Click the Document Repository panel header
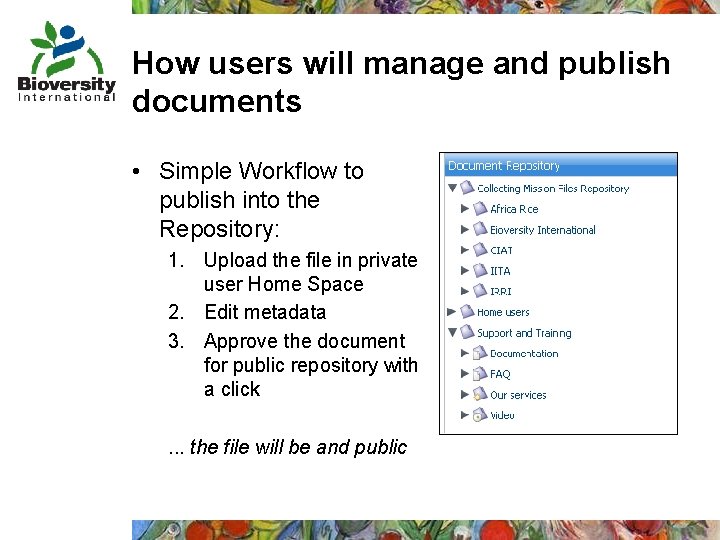This screenshot has height=540, width=720. pyautogui.click(x=561, y=165)
